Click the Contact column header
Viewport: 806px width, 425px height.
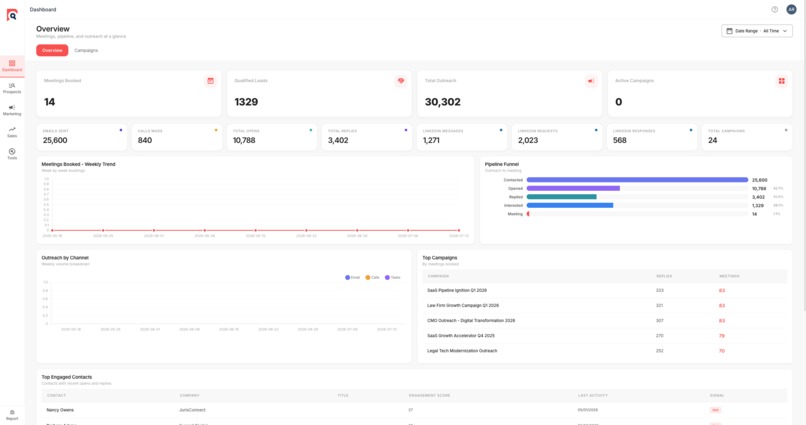pos(56,395)
